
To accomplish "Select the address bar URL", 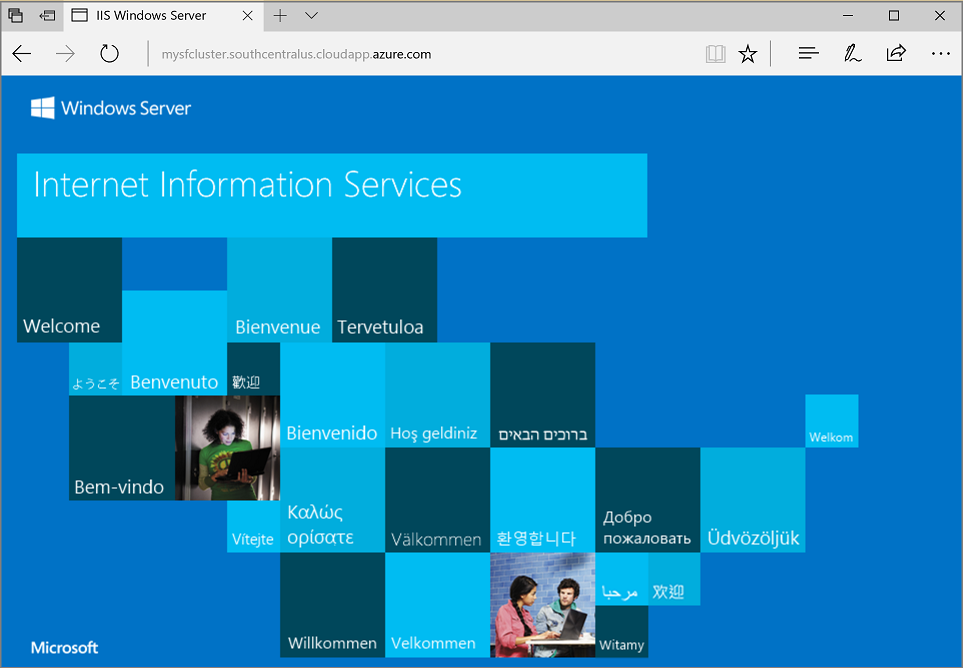I will pos(296,53).
